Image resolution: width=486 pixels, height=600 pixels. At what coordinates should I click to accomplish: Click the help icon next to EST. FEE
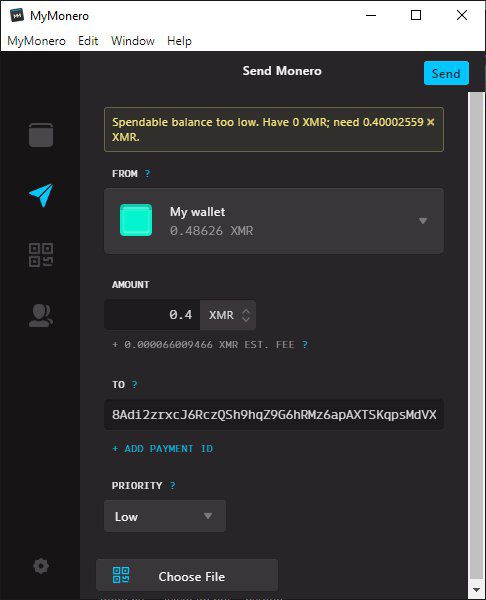pyautogui.click(x=305, y=345)
